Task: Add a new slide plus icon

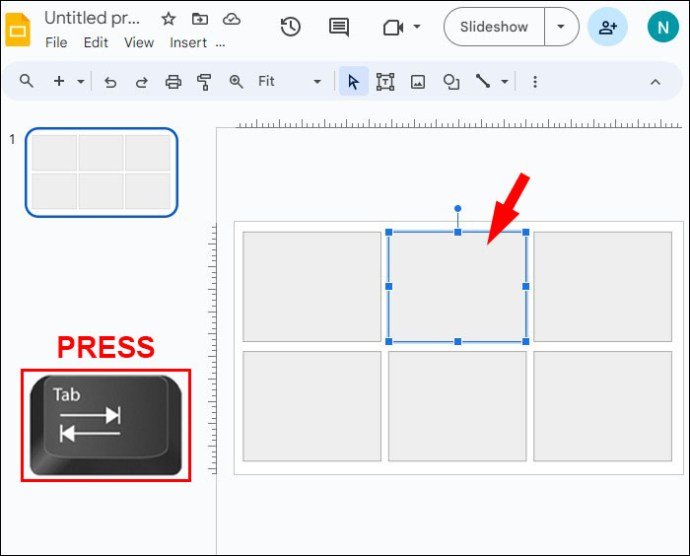Action: (x=59, y=81)
